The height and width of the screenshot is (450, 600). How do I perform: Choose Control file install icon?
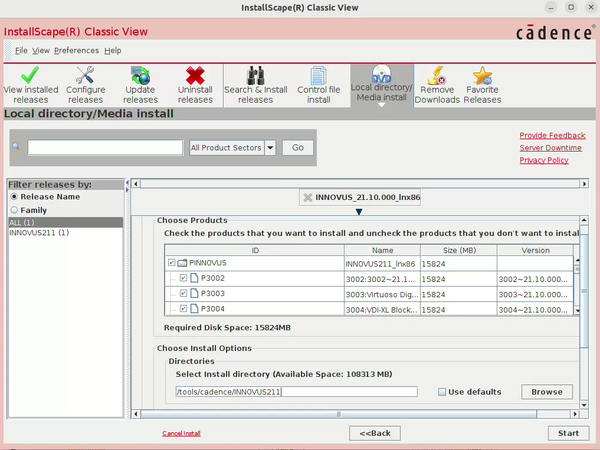coord(318,77)
